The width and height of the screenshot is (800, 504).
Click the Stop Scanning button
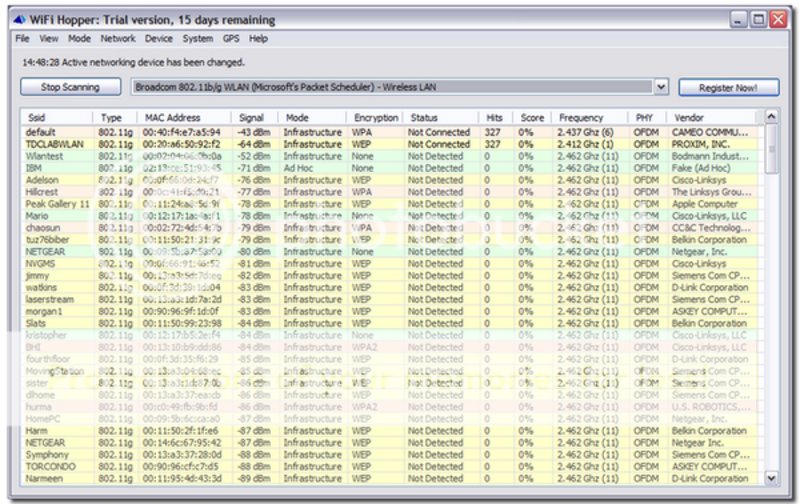tap(70, 87)
